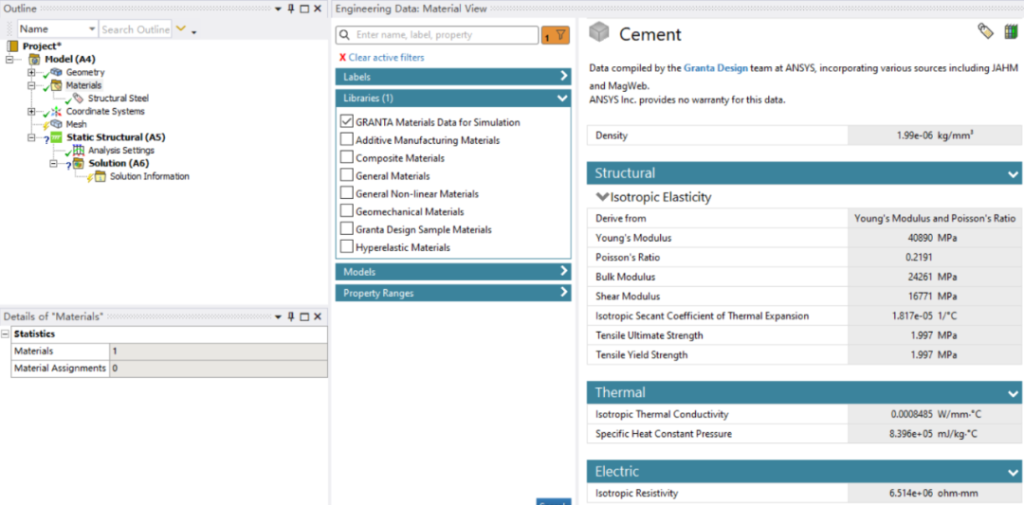Open Analysis Settings in the tree
1024x505 pixels.
tap(120, 150)
